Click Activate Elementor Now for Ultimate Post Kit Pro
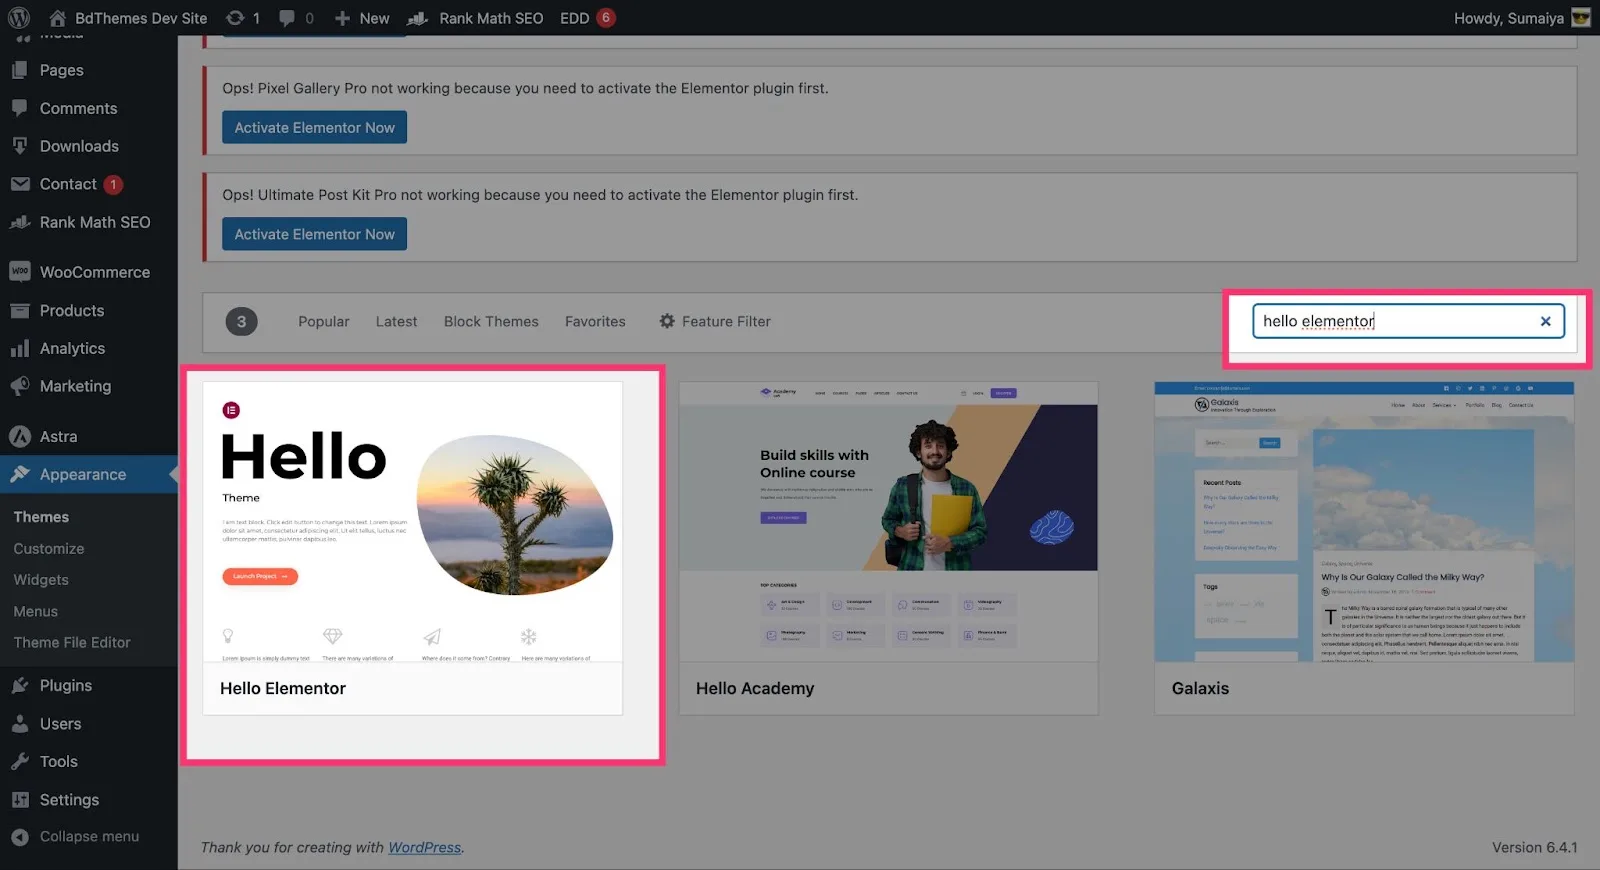 pyautogui.click(x=314, y=234)
